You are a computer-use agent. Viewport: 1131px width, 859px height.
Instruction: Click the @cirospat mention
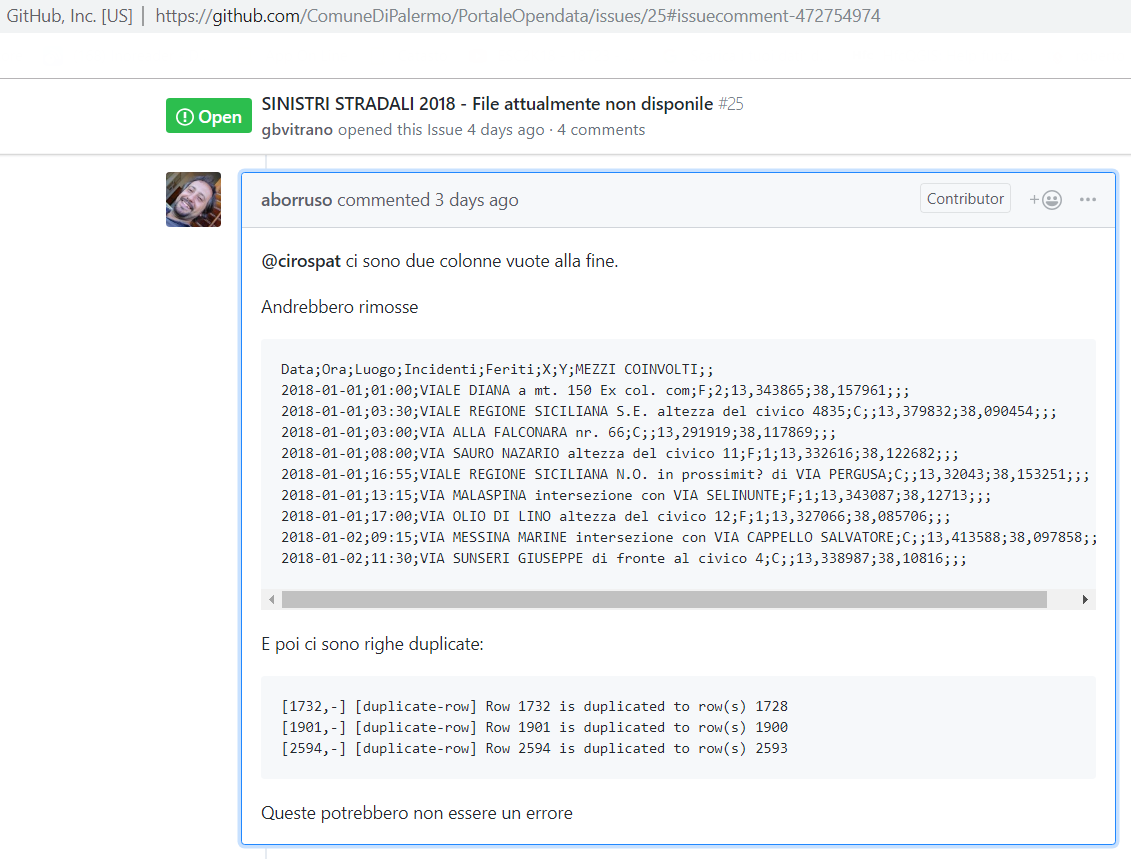tap(301, 262)
